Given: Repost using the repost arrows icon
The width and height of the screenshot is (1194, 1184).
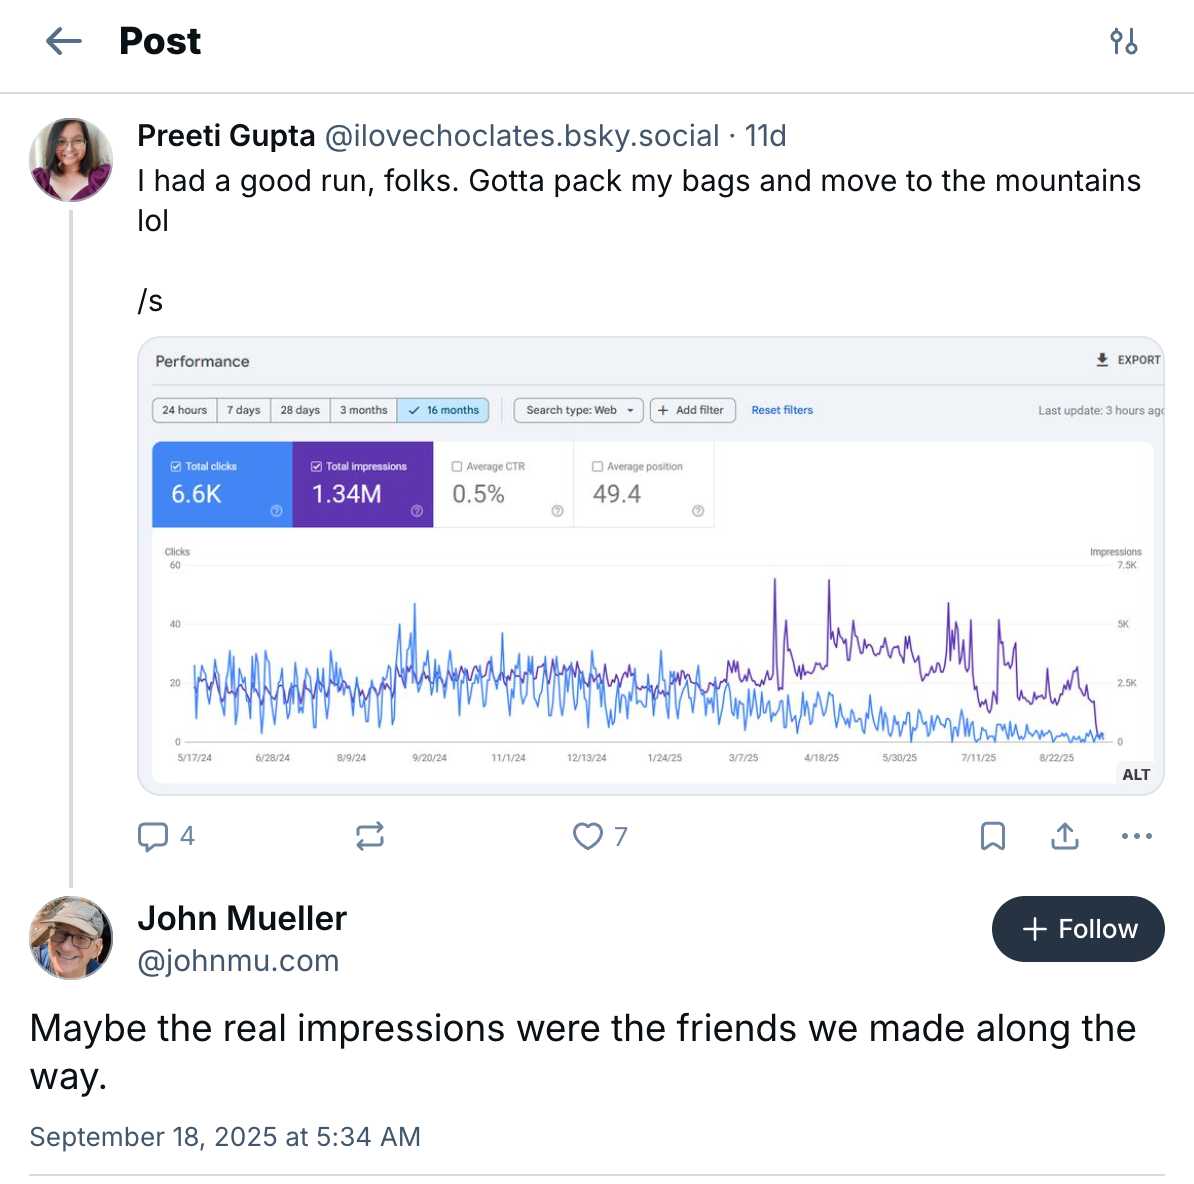Looking at the screenshot, I should pos(370,836).
